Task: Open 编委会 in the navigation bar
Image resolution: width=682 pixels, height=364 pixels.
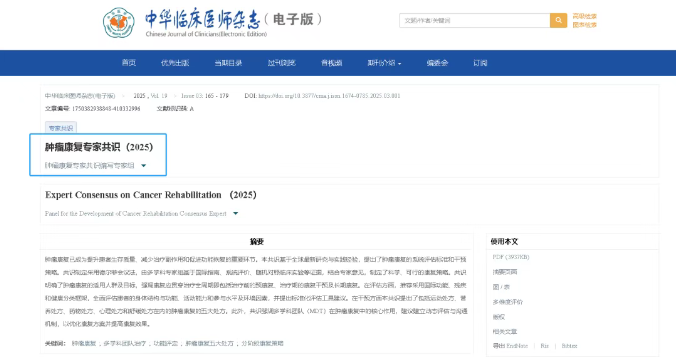Action: click(x=437, y=63)
